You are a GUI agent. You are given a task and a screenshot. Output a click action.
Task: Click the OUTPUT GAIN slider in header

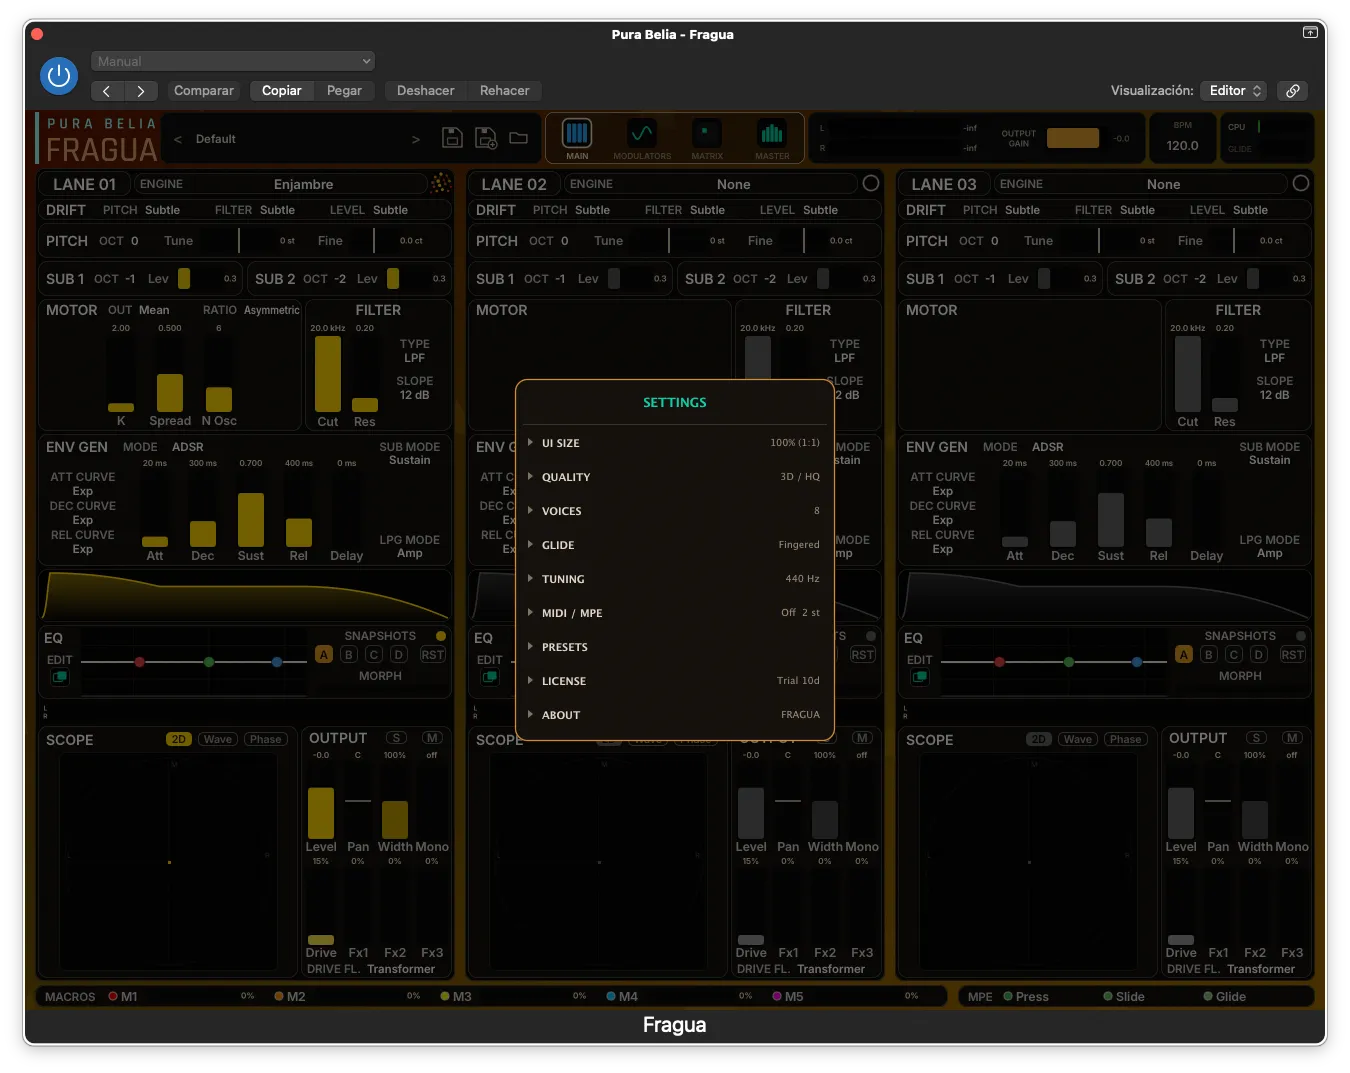point(1073,138)
